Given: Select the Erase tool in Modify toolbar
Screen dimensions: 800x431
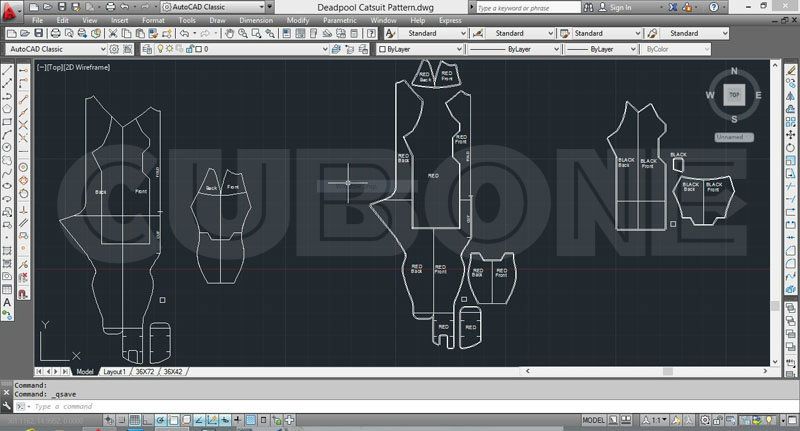Looking at the screenshot, I should (x=790, y=70).
